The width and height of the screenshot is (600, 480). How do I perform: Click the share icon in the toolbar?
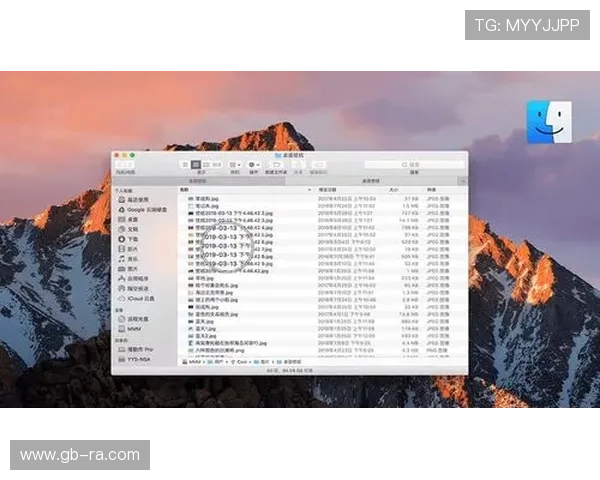294,164
